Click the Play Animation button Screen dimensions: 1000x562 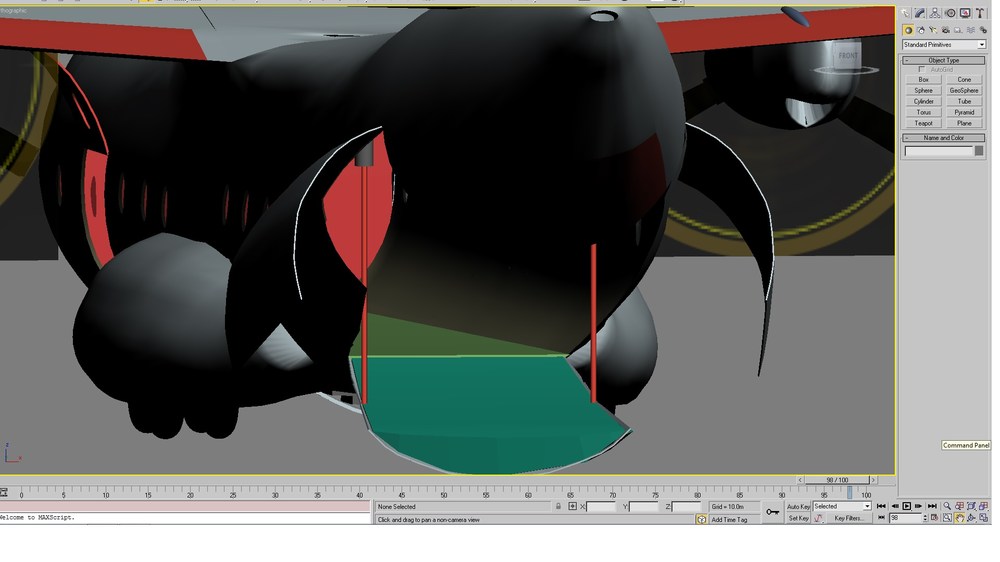tap(906, 507)
